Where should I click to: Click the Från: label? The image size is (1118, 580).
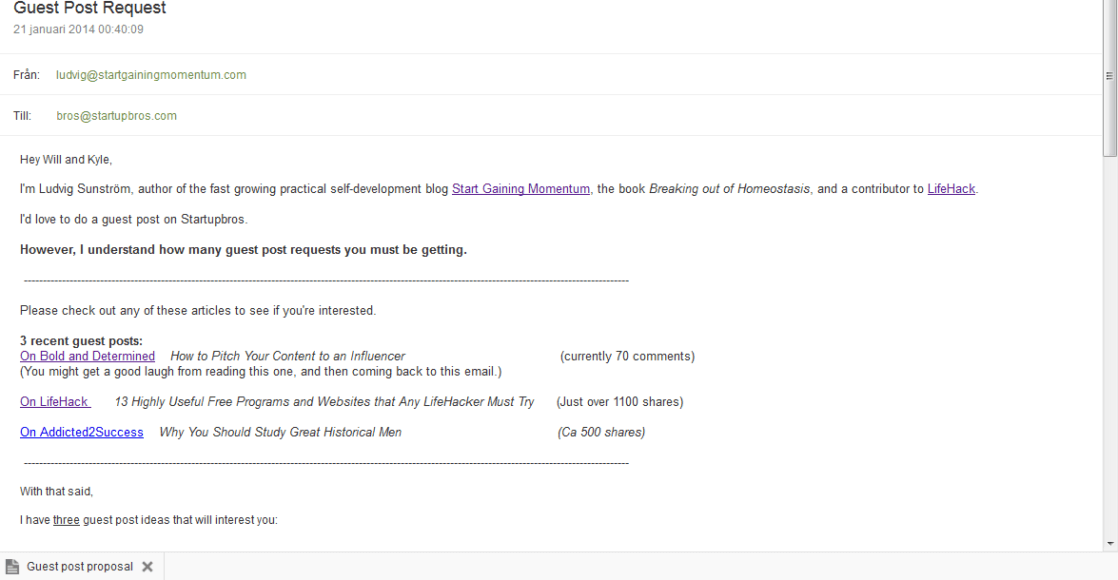click(26, 75)
